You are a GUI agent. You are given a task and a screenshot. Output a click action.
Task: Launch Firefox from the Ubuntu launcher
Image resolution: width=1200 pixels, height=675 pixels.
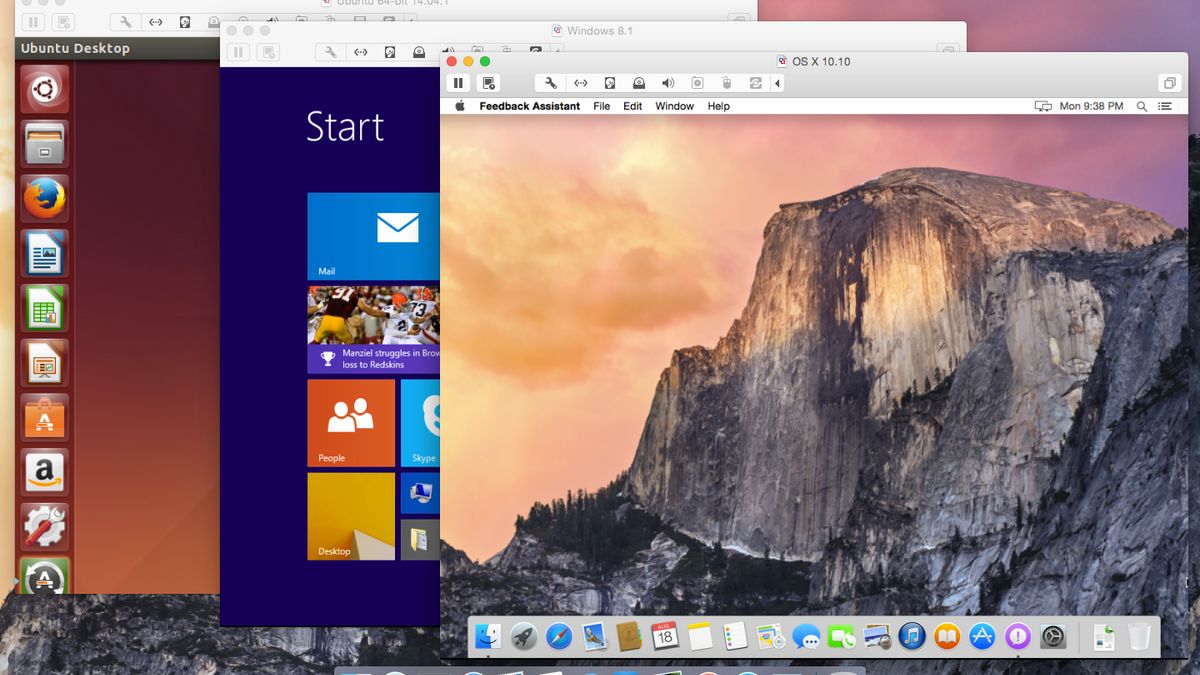pyautogui.click(x=44, y=199)
